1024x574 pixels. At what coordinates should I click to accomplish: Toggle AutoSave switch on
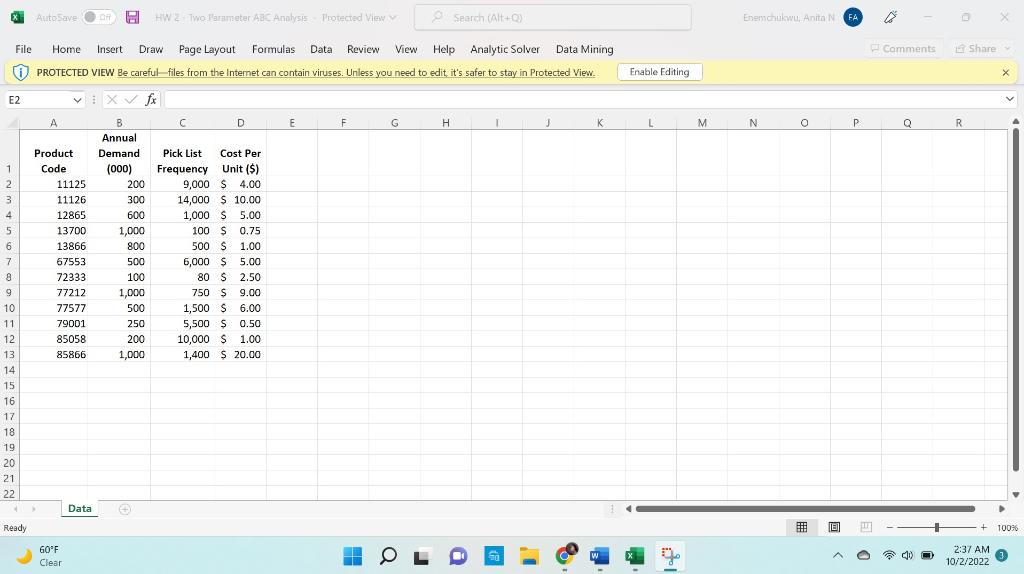click(99, 18)
